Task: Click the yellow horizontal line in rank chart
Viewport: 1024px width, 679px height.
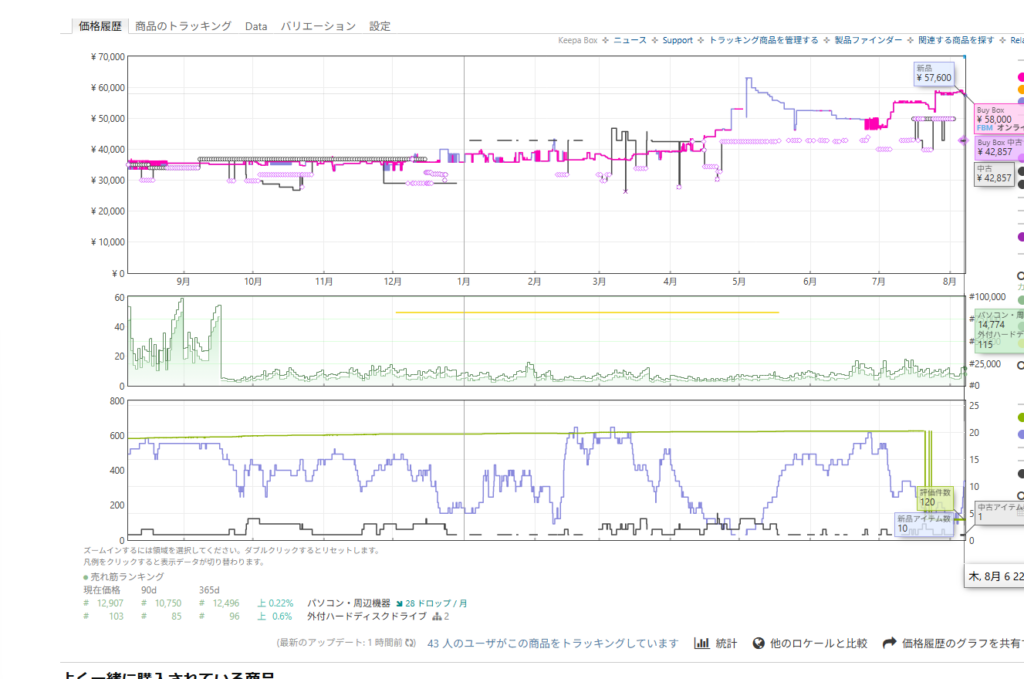Action: tap(586, 313)
